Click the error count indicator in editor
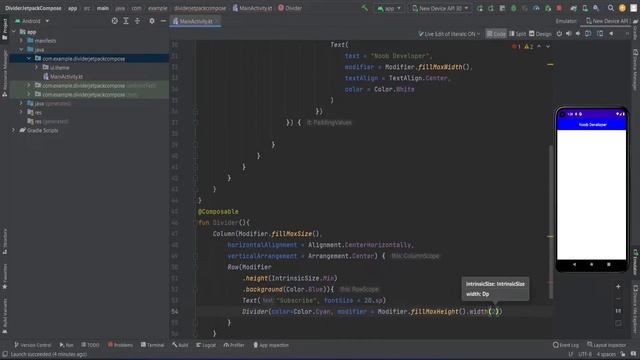Viewport: 640px width, 360px height. pyautogui.click(x=516, y=47)
